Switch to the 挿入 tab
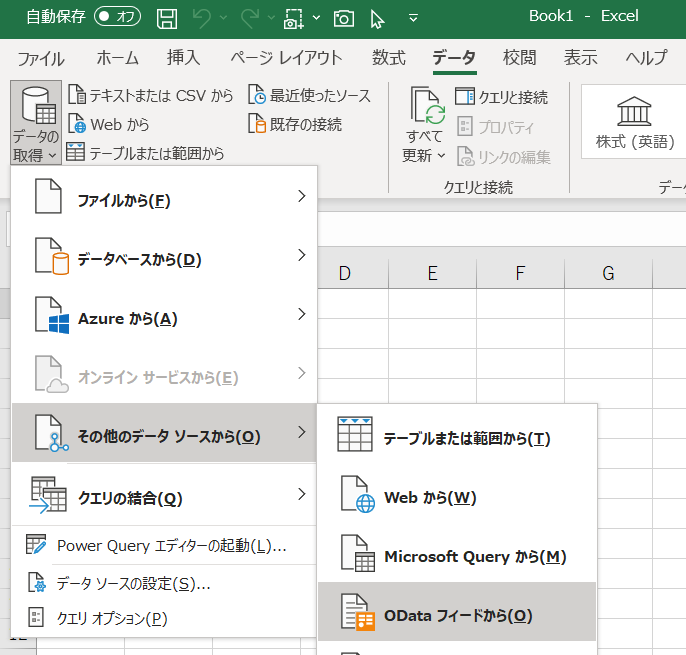This screenshot has height=655, width=686. click(x=183, y=58)
